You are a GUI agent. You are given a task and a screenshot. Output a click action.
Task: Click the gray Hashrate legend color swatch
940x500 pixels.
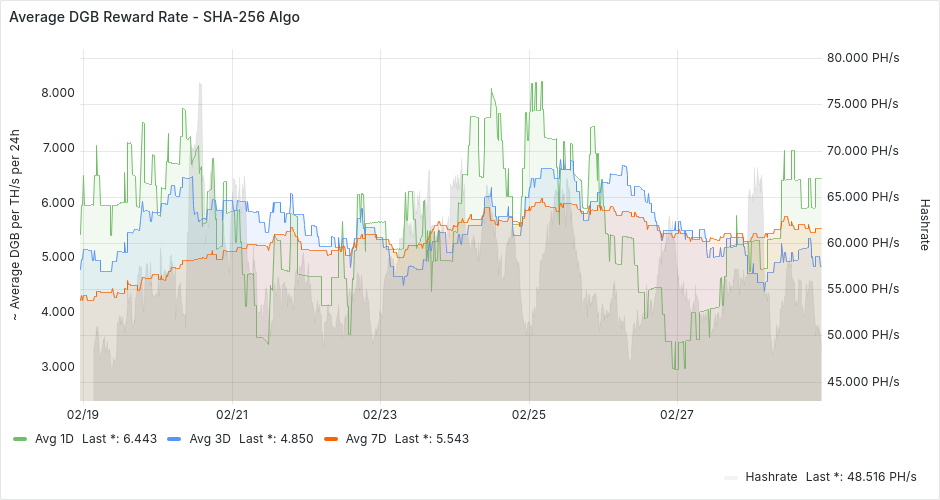click(x=730, y=477)
